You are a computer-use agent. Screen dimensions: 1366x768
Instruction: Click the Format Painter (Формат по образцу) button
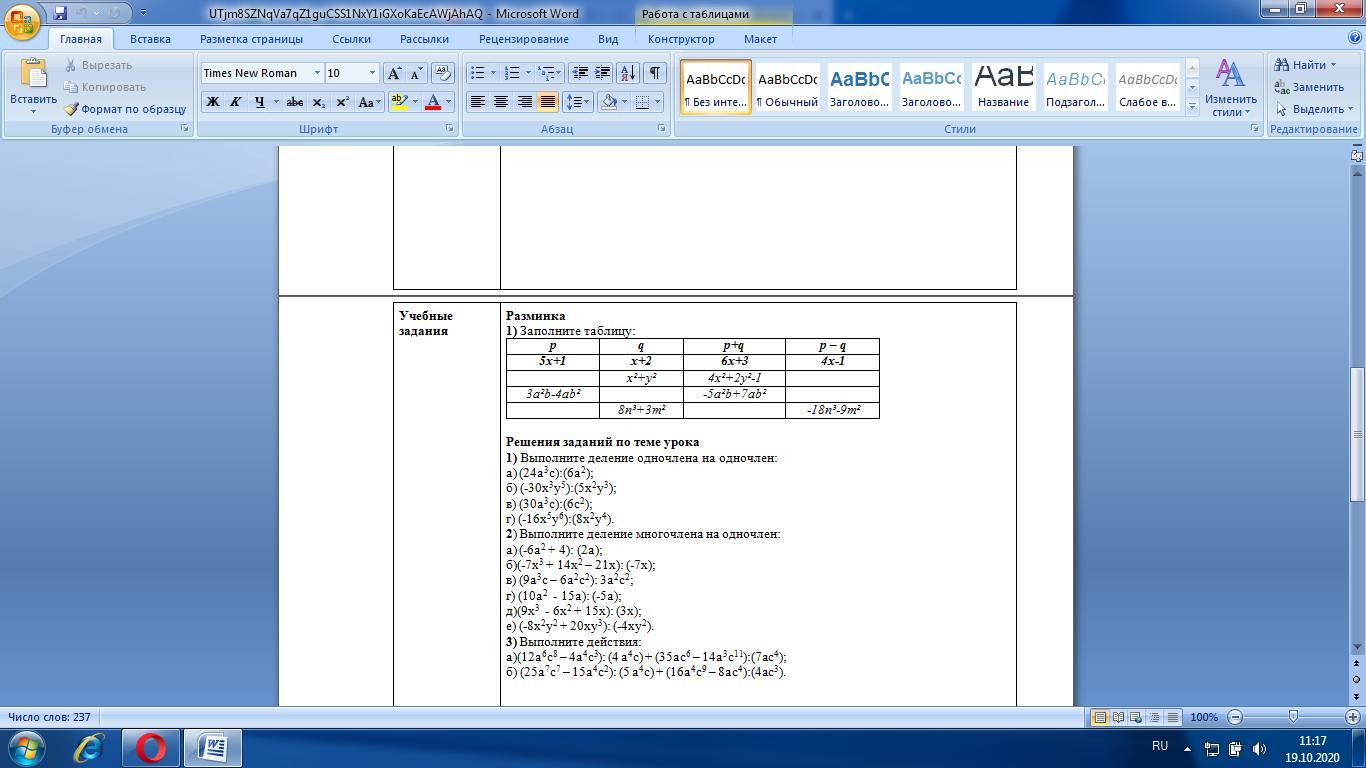126,109
